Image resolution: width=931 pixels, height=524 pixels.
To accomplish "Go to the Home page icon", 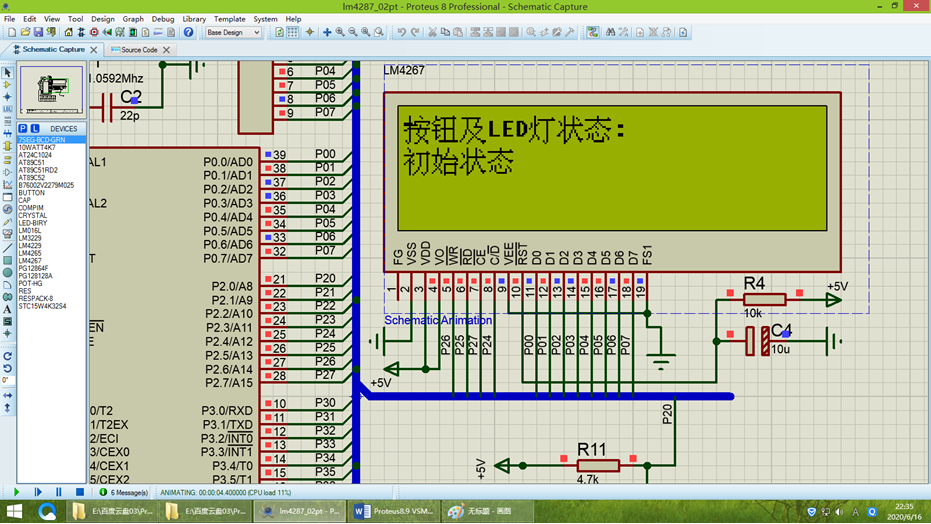I will tap(68, 32).
